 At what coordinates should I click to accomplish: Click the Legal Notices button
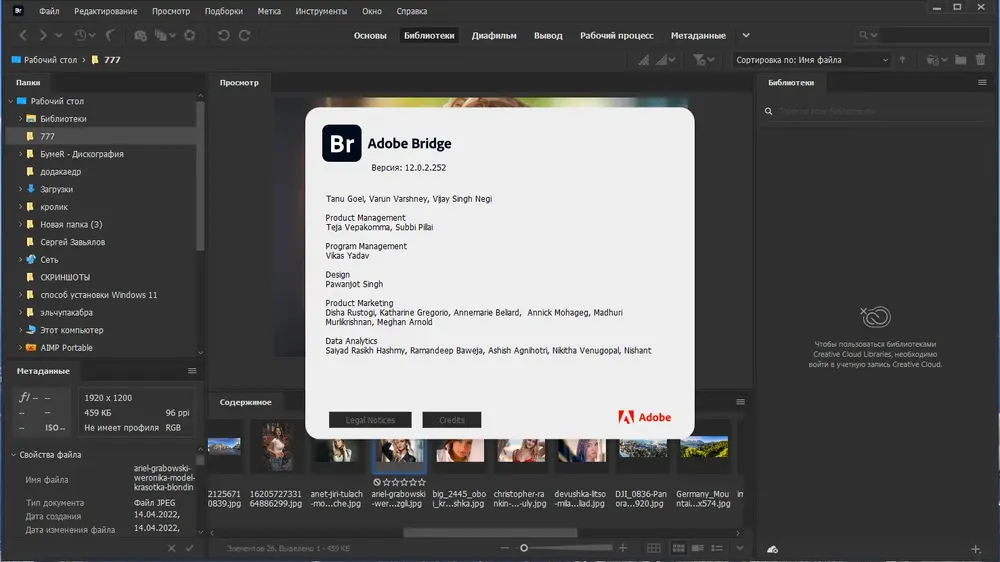click(x=370, y=420)
